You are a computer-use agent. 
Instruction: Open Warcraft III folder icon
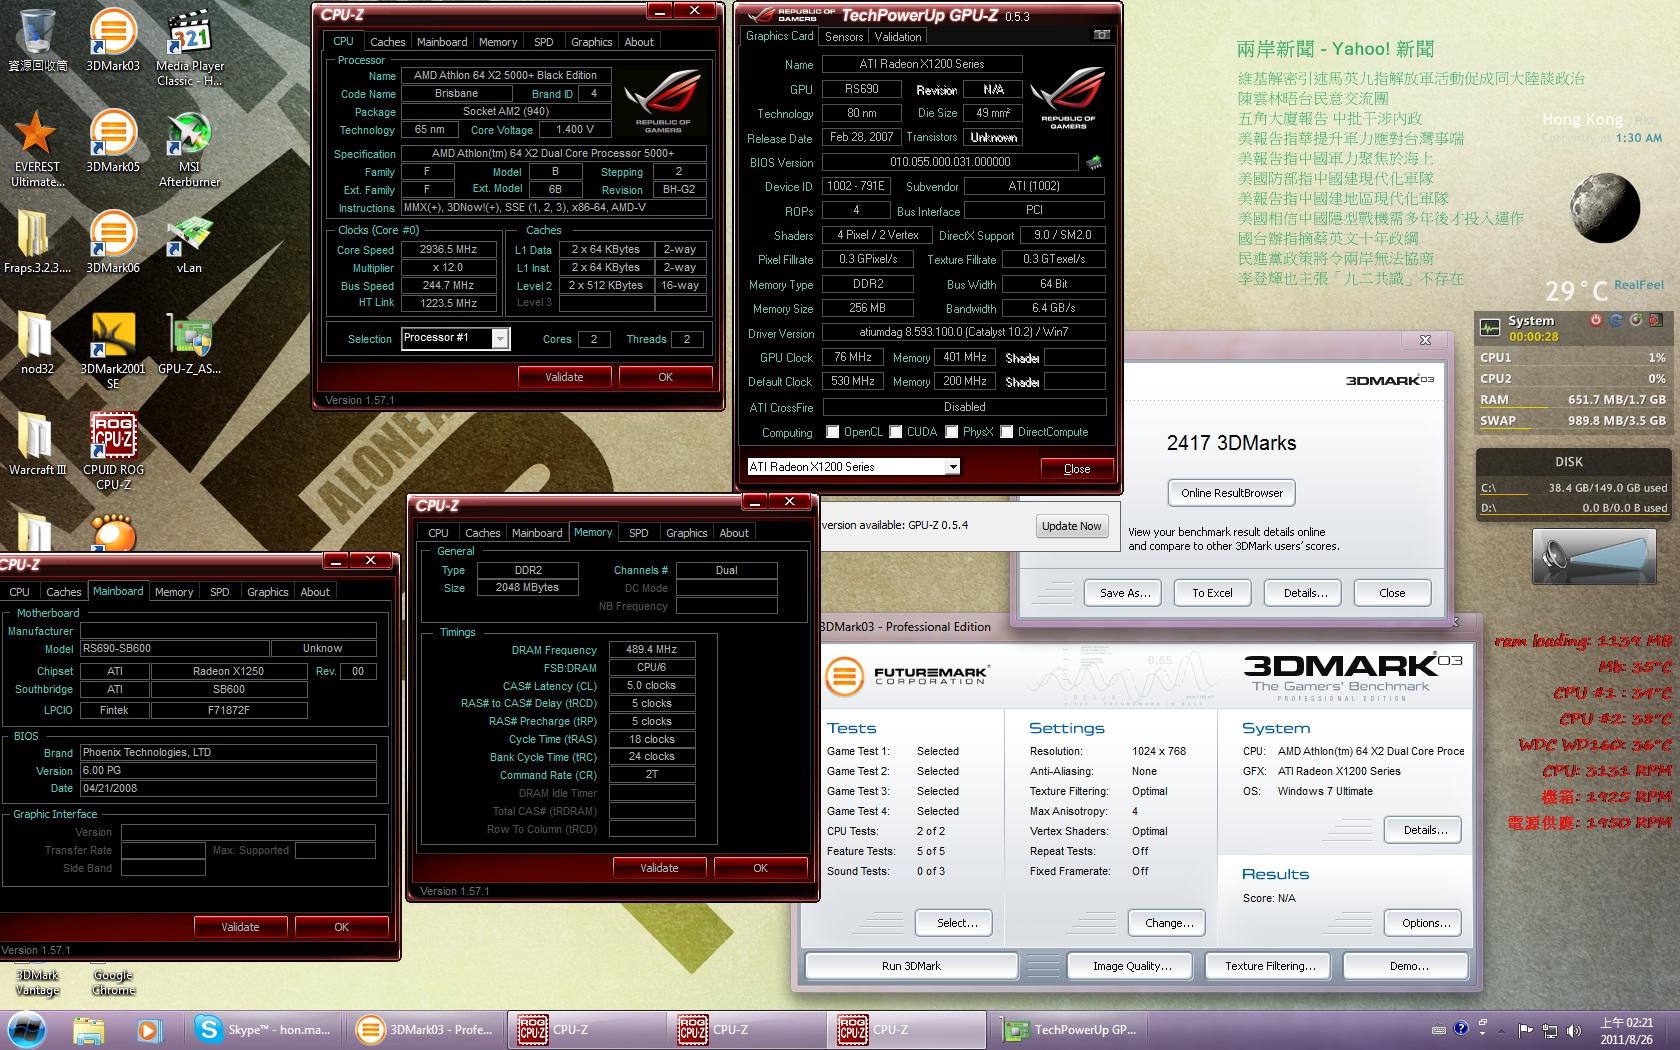pos(37,444)
